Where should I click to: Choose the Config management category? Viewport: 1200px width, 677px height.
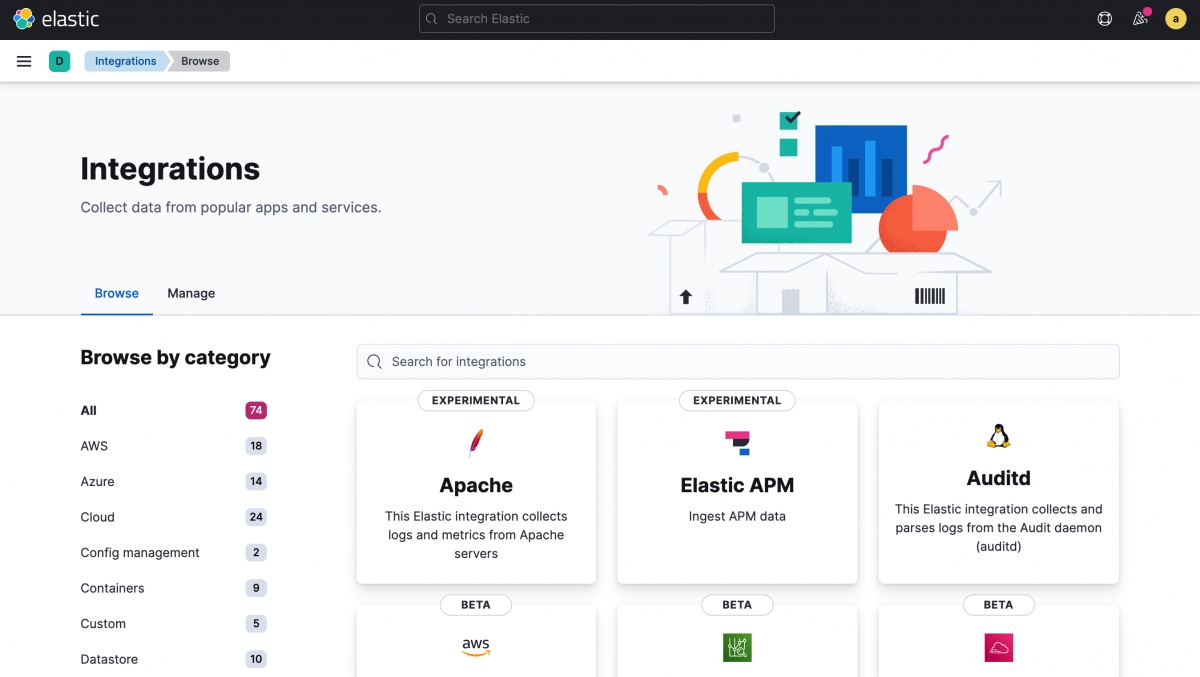140,552
